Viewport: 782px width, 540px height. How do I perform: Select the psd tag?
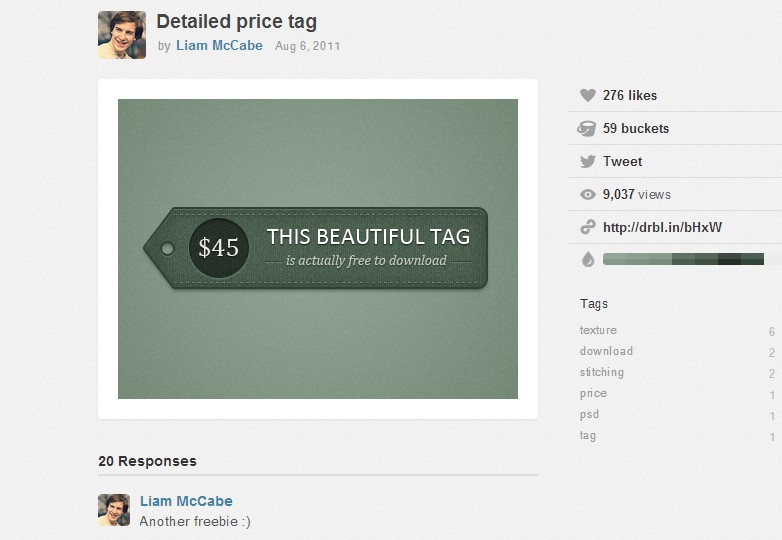[589, 415]
